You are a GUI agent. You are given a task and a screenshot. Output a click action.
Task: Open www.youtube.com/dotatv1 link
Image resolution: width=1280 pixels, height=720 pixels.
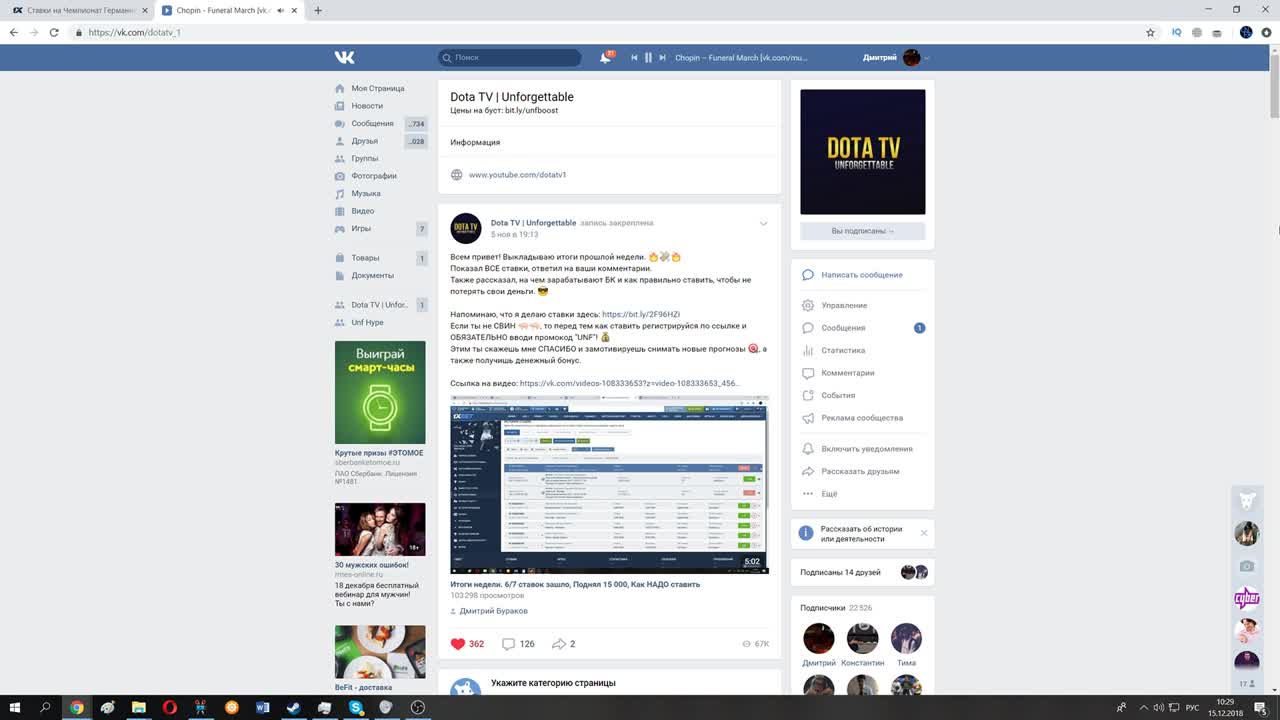pos(517,175)
